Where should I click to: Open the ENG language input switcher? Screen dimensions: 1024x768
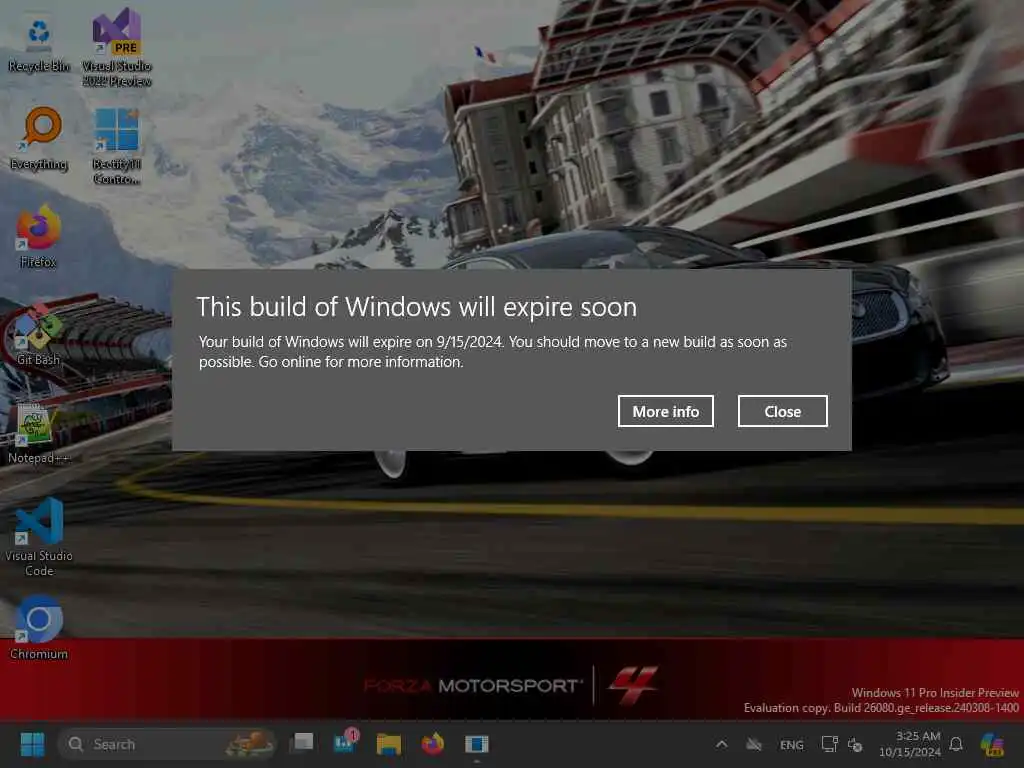point(792,745)
